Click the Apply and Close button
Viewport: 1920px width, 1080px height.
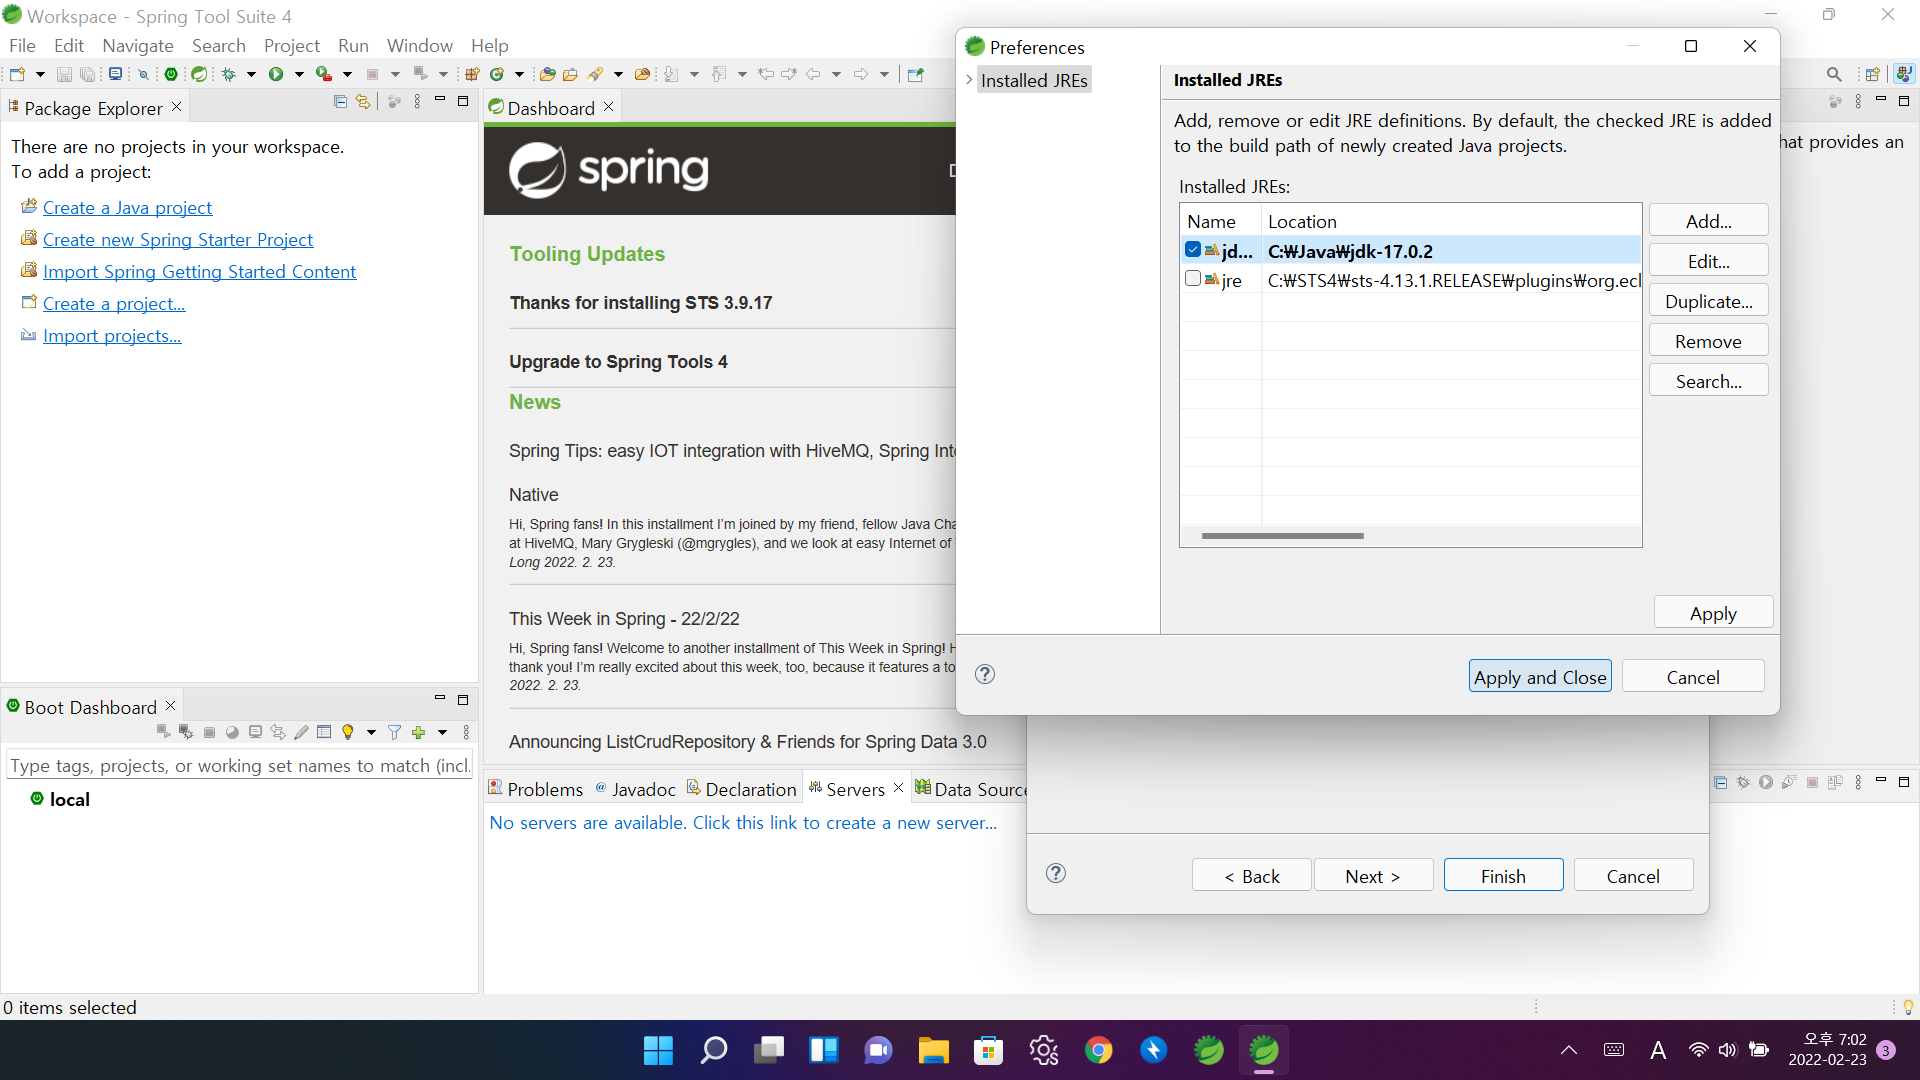click(x=1539, y=677)
